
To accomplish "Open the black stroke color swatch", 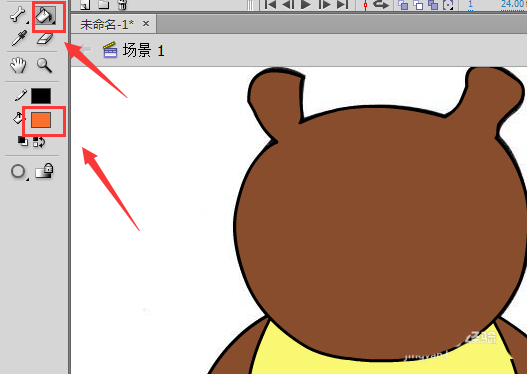I will [x=41, y=96].
